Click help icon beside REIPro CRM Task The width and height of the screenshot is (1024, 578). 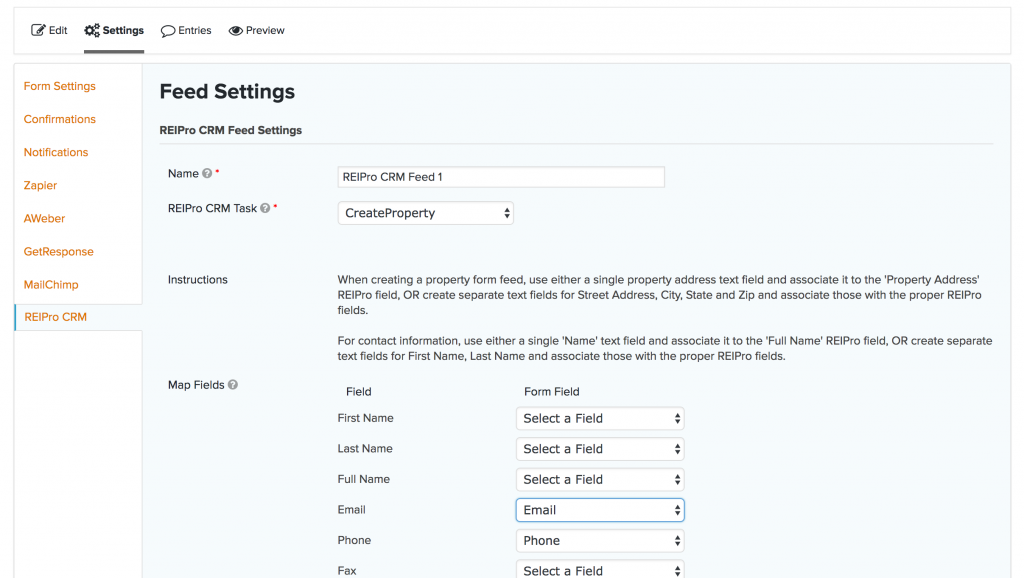click(x=265, y=208)
